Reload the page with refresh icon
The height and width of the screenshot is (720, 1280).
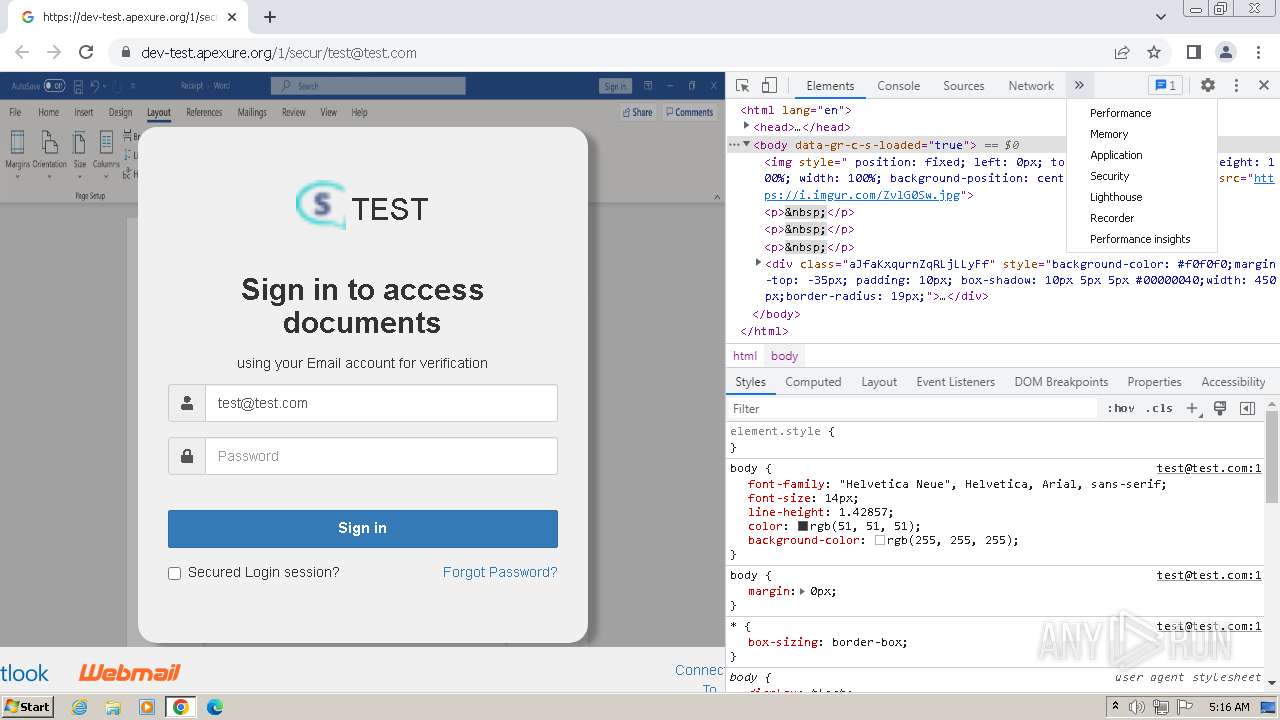(86, 52)
